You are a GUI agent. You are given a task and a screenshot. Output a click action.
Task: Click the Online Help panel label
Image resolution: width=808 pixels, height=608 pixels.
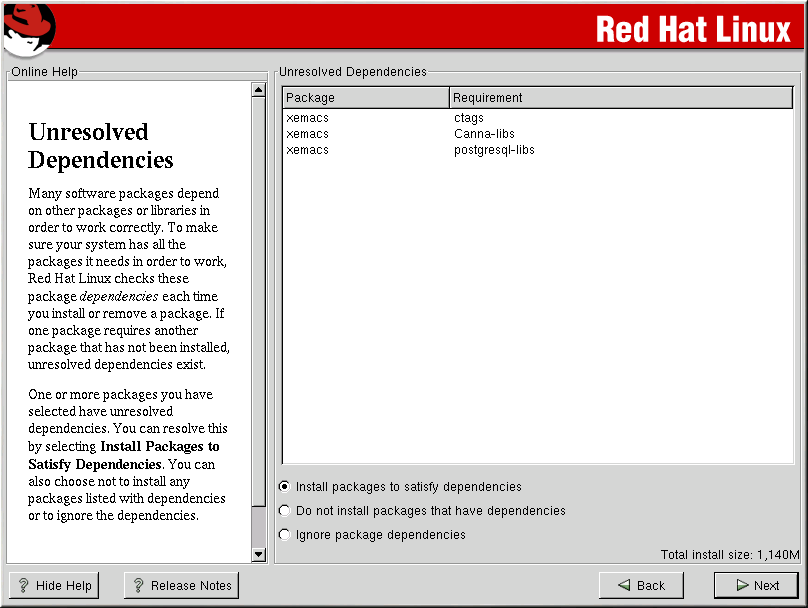[44, 72]
